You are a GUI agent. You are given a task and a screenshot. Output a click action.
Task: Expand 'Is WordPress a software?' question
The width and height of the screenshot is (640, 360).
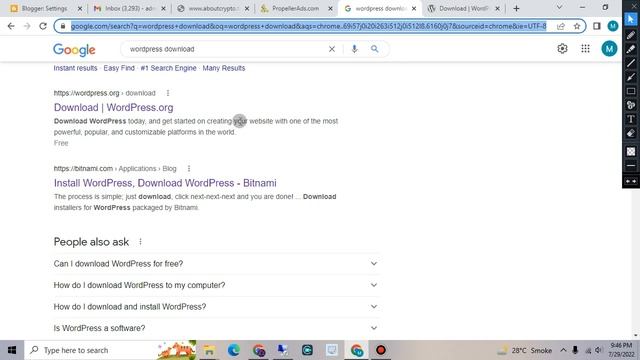click(216, 328)
